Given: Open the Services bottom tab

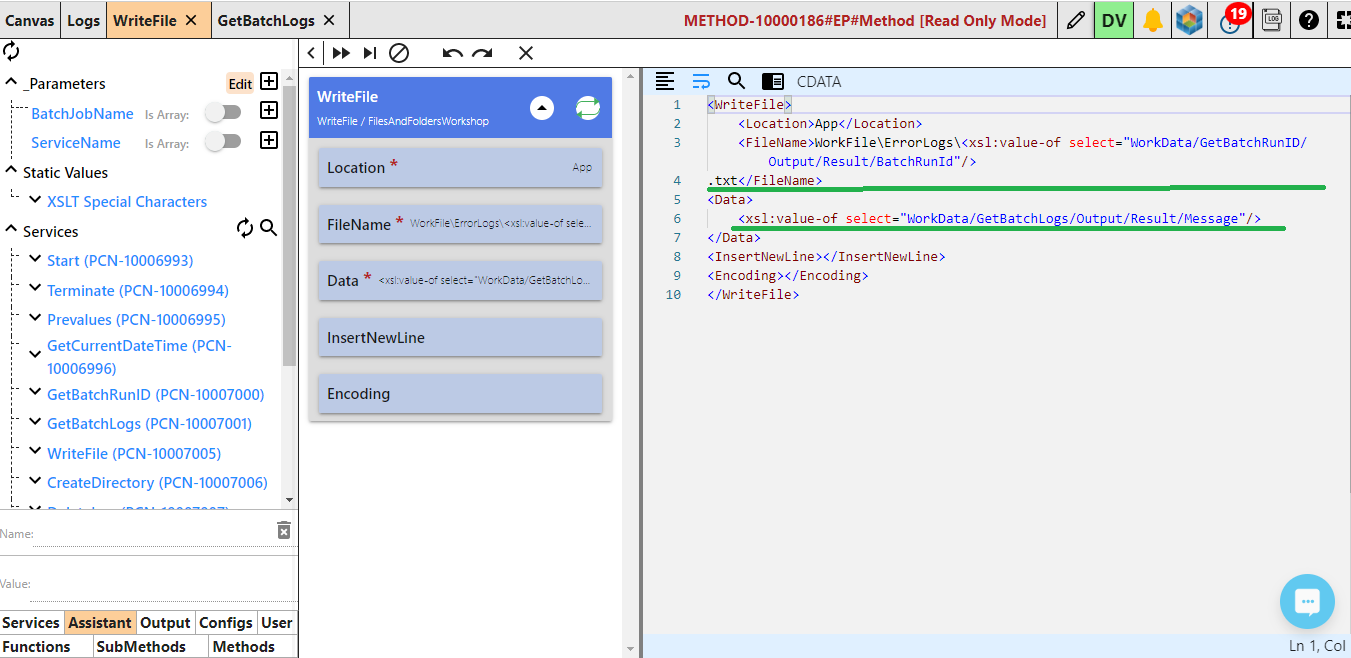Looking at the screenshot, I should (31, 622).
